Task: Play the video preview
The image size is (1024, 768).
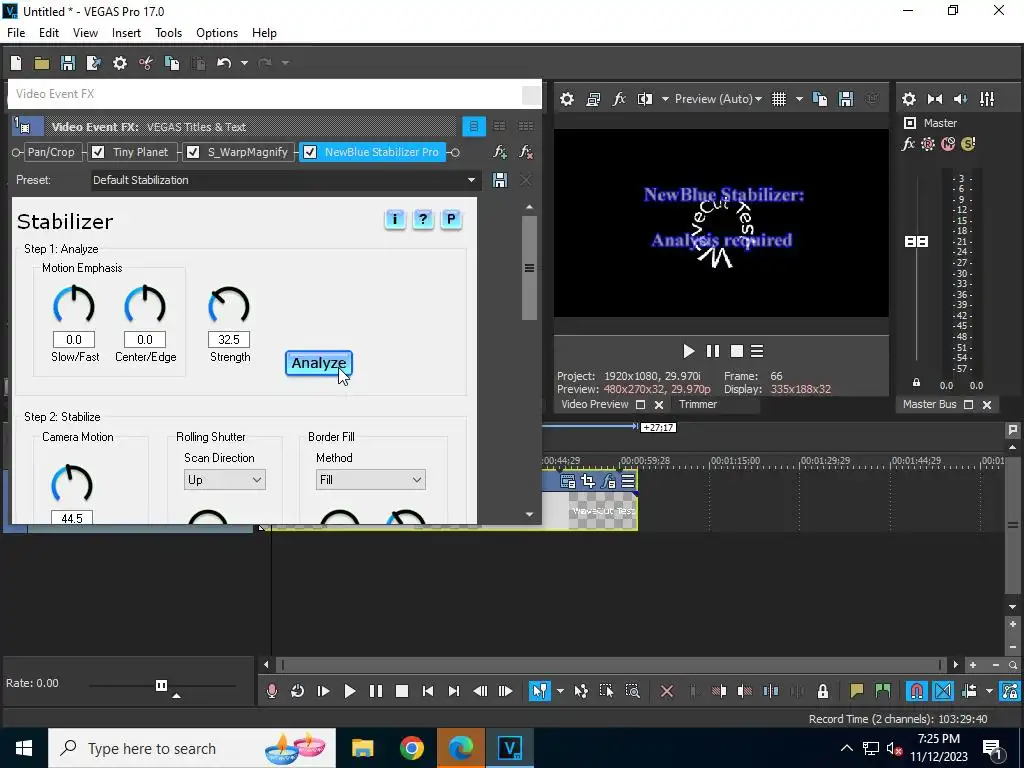Action: (x=688, y=351)
